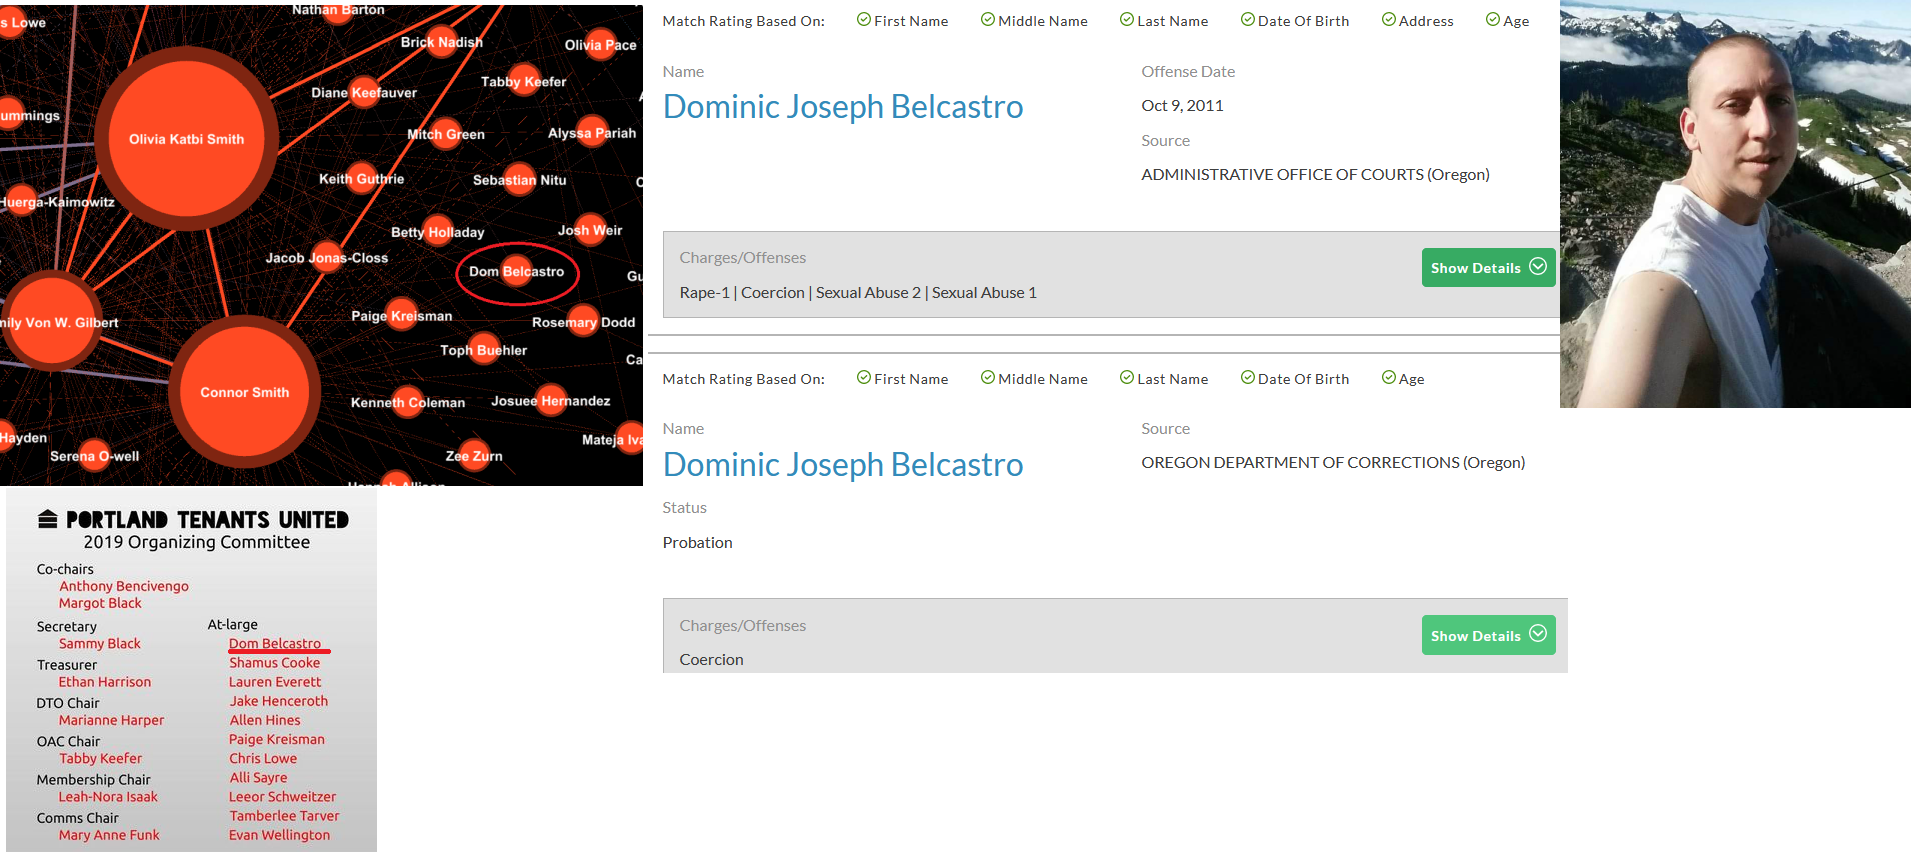Open Anthony Bencivengo under Co-chairs
Viewport: 1911px width, 852px height.
(123, 586)
